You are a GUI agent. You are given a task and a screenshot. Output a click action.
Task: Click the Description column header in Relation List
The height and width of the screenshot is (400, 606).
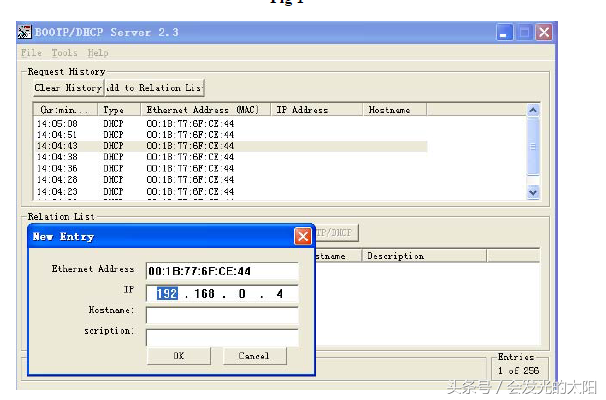tap(424, 256)
